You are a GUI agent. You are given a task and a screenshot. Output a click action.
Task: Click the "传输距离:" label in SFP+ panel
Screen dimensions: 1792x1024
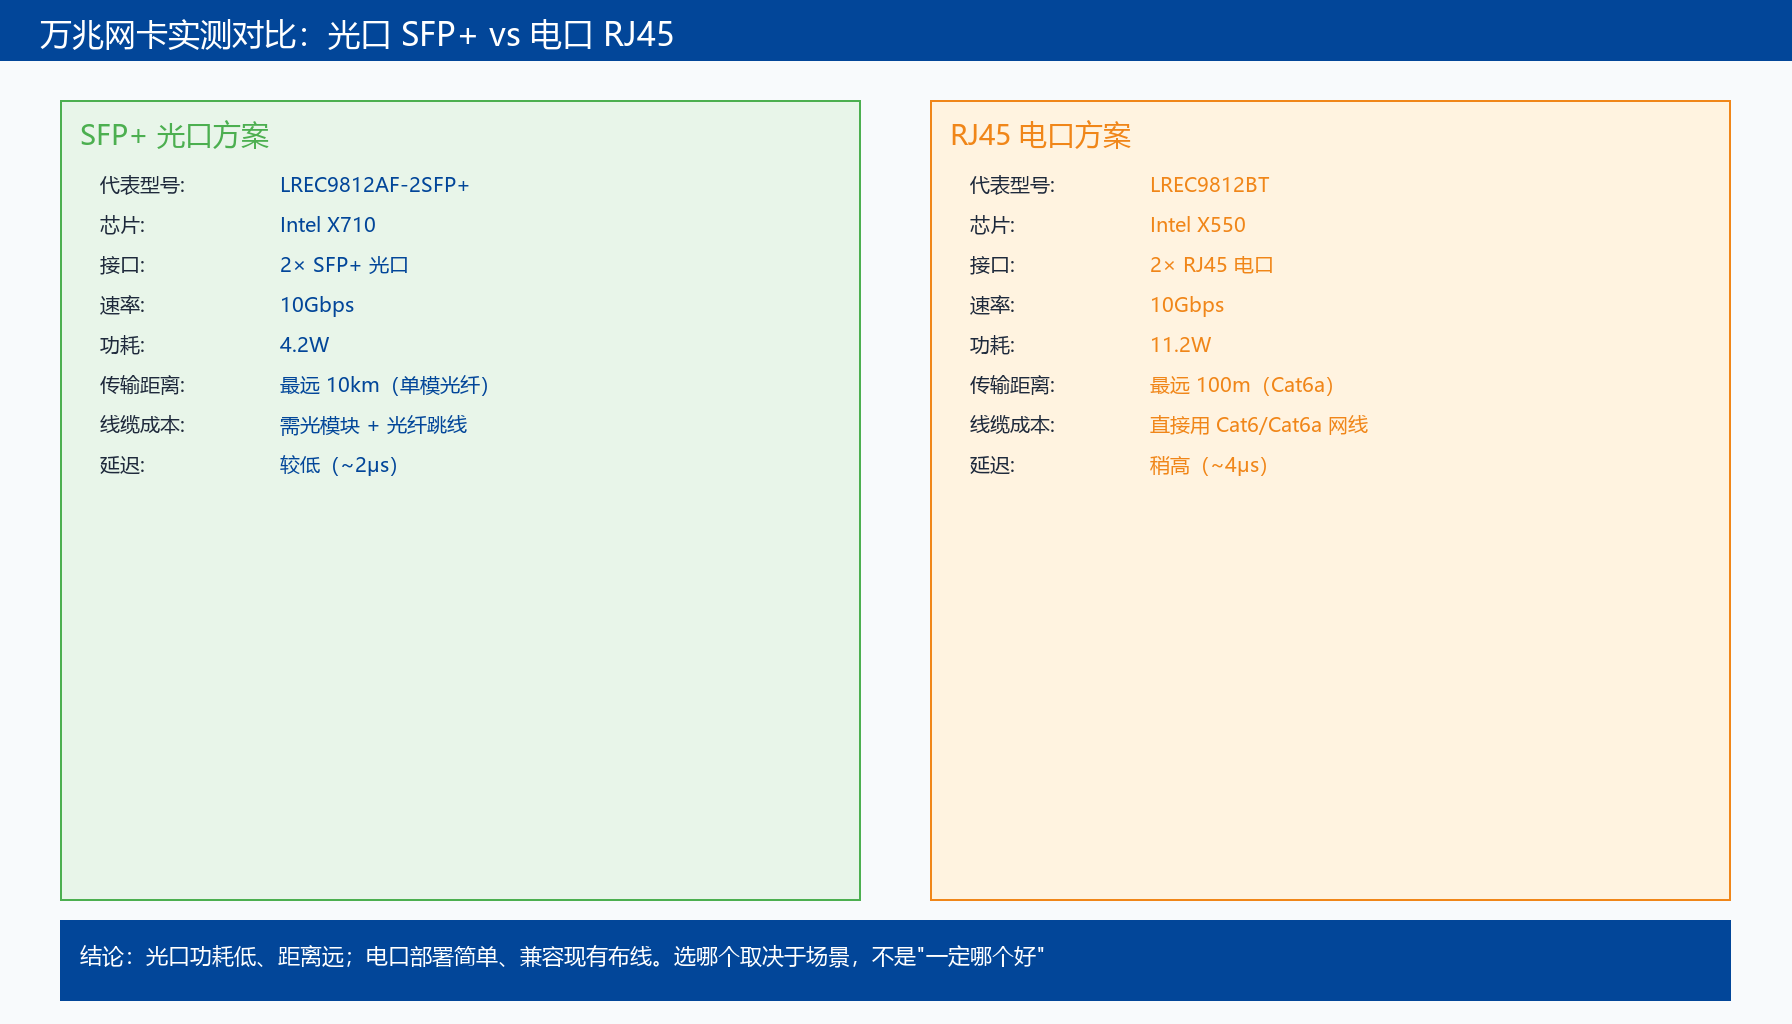[x=142, y=385]
